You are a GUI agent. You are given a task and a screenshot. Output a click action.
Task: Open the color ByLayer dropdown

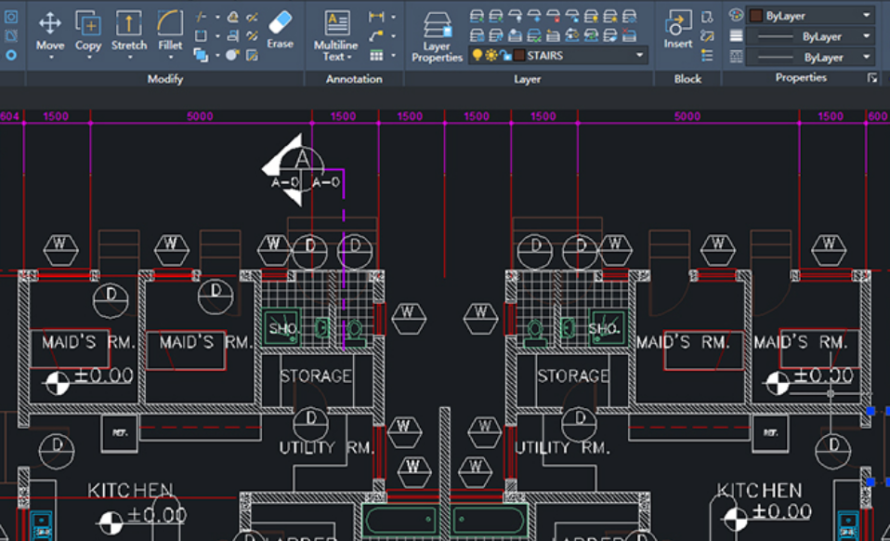pyautogui.click(x=866, y=15)
